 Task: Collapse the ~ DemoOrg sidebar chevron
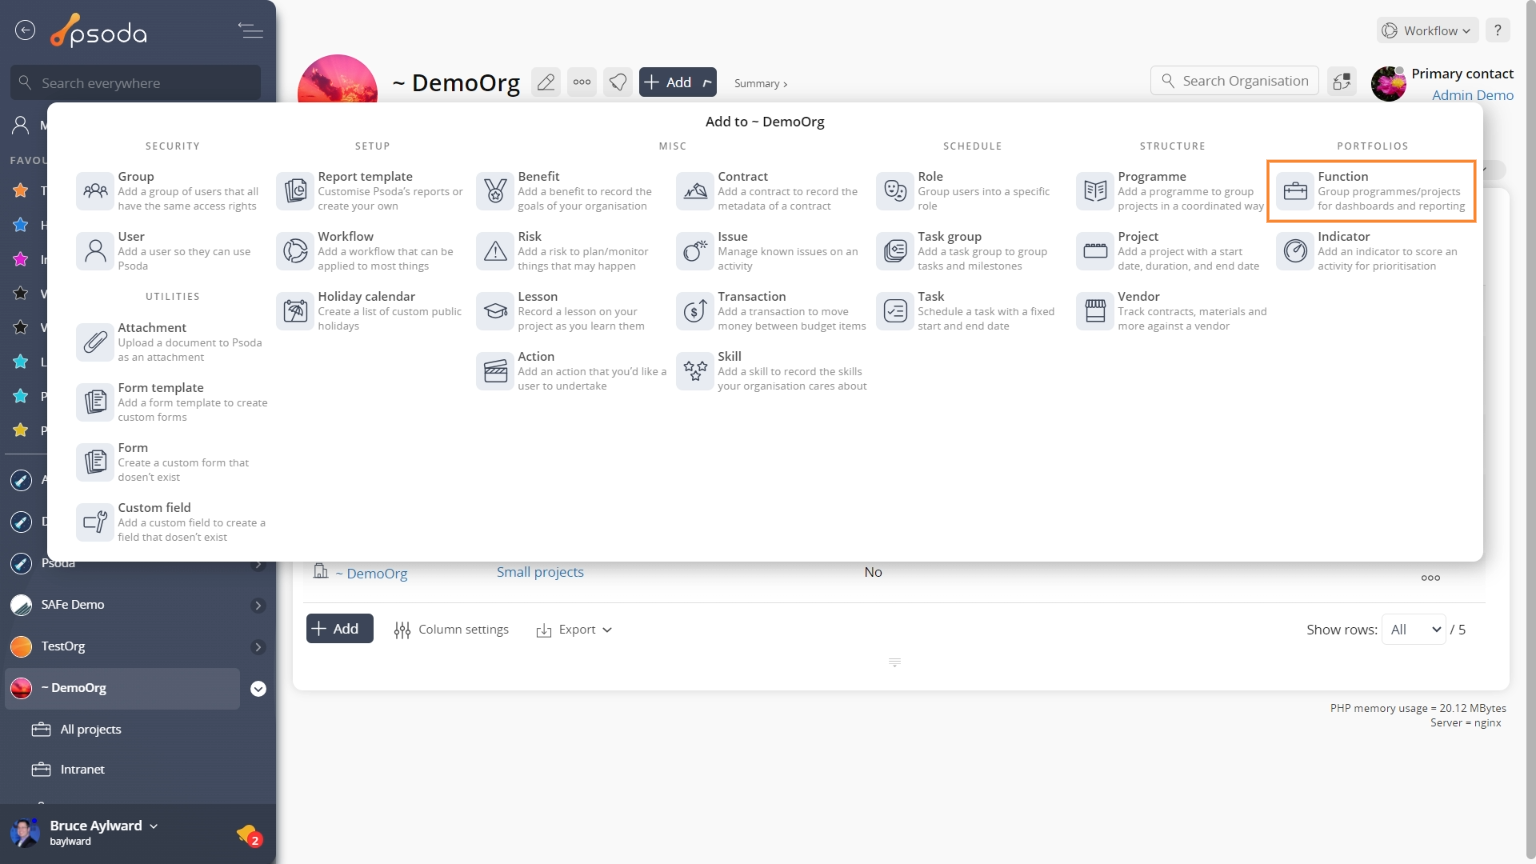click(x=258, y=689)
